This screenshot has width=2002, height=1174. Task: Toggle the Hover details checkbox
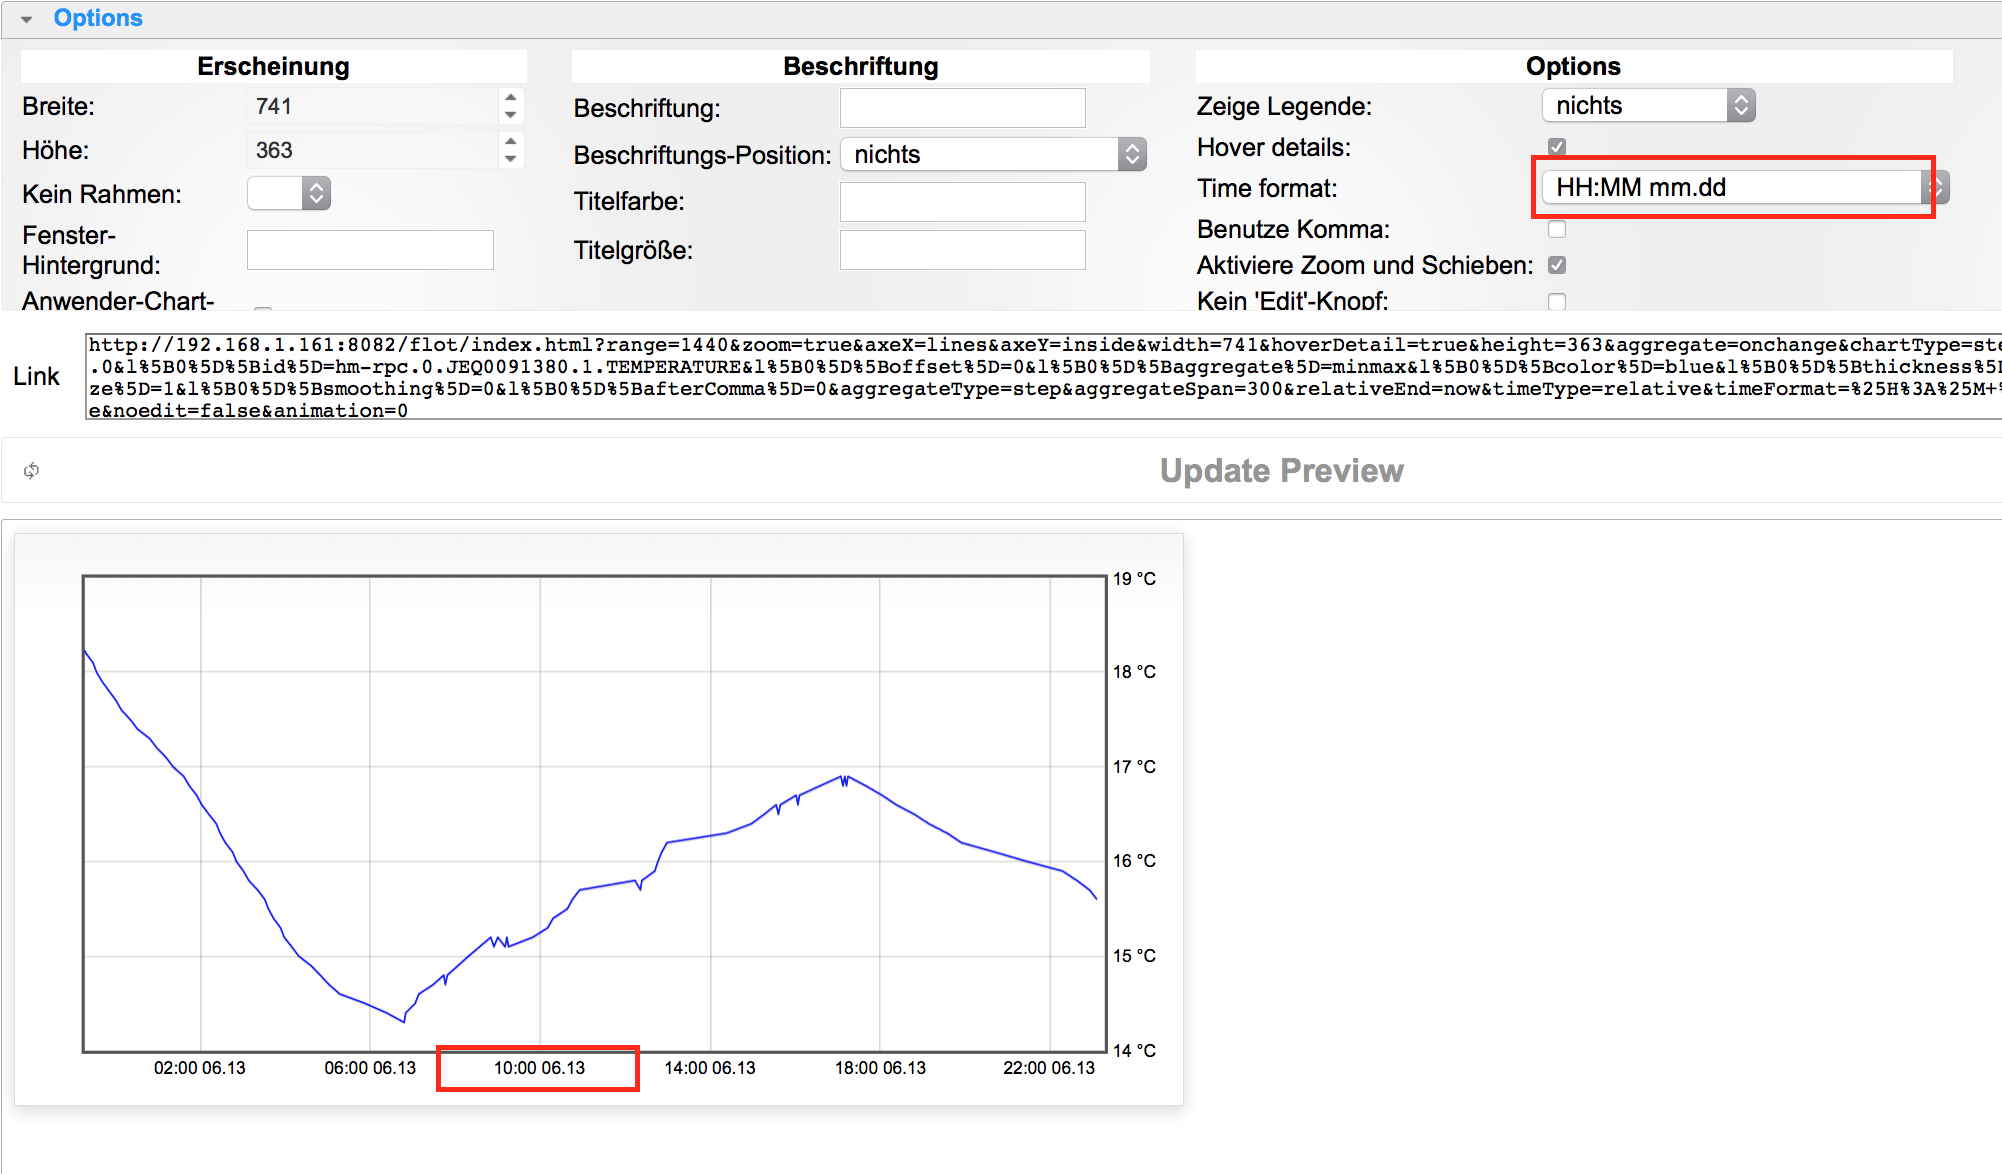(1557, 146)
